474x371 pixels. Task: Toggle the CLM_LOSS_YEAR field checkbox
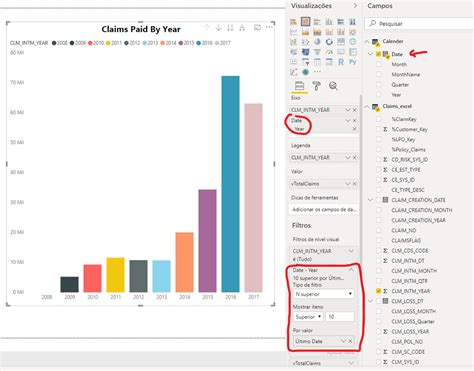click(378, 332)
